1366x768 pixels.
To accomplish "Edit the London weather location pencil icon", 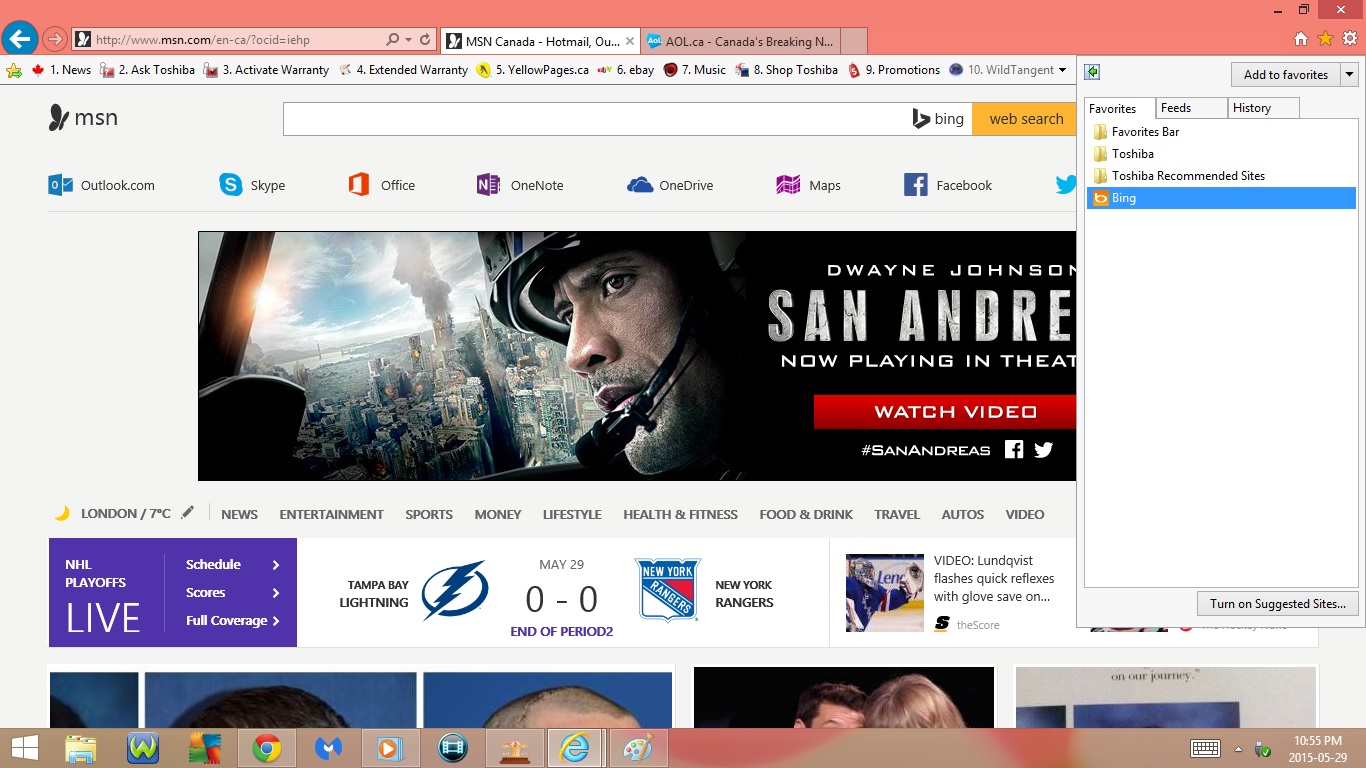I will tap(187, 512).
